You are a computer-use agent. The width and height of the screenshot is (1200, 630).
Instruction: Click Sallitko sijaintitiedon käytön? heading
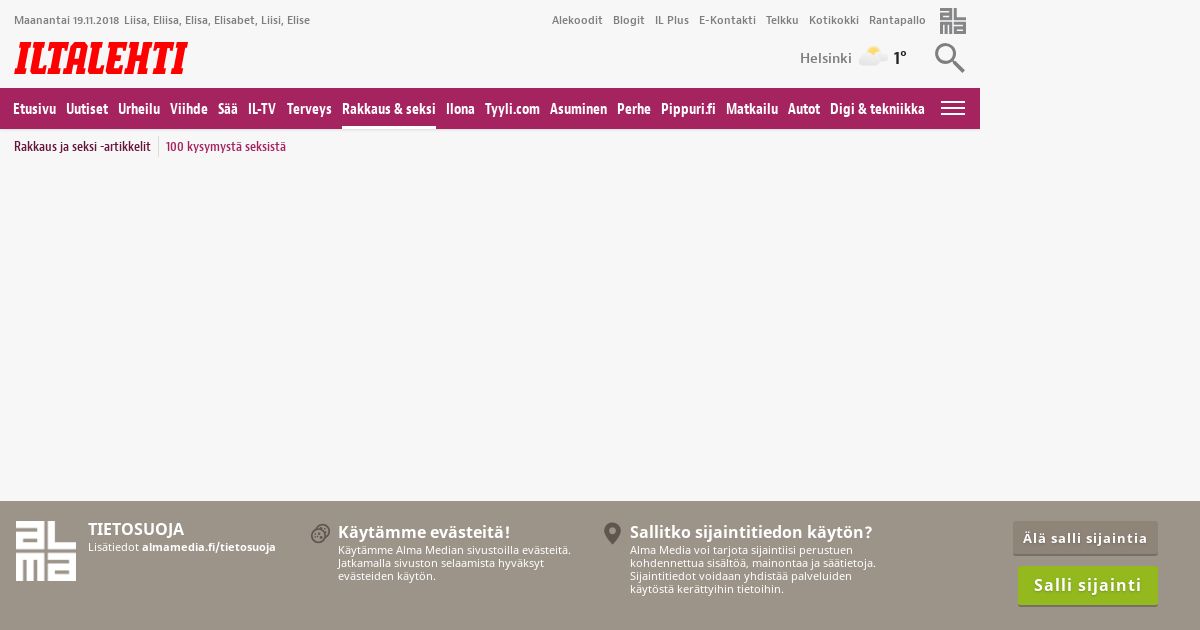pos(751,532)
